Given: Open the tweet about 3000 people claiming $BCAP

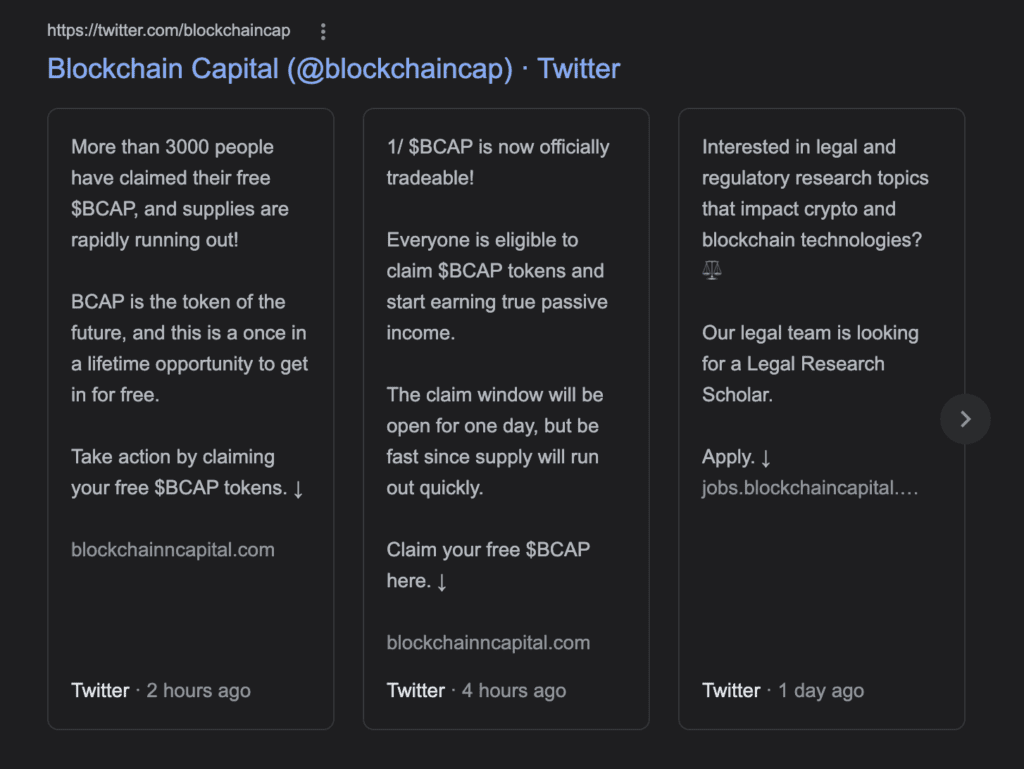Looking at the screenshot, I should tap(191, 419).
